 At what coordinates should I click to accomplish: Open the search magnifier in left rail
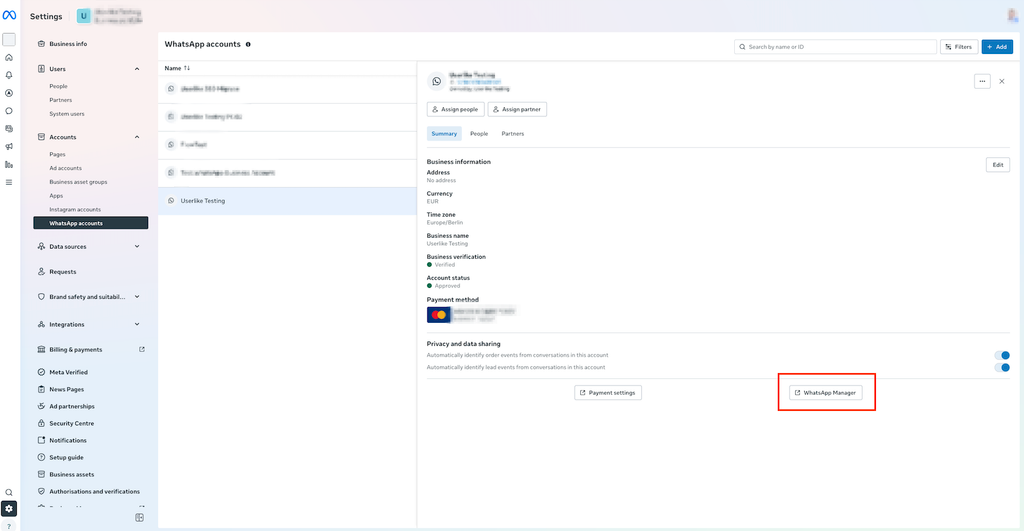tap(9, 492)
